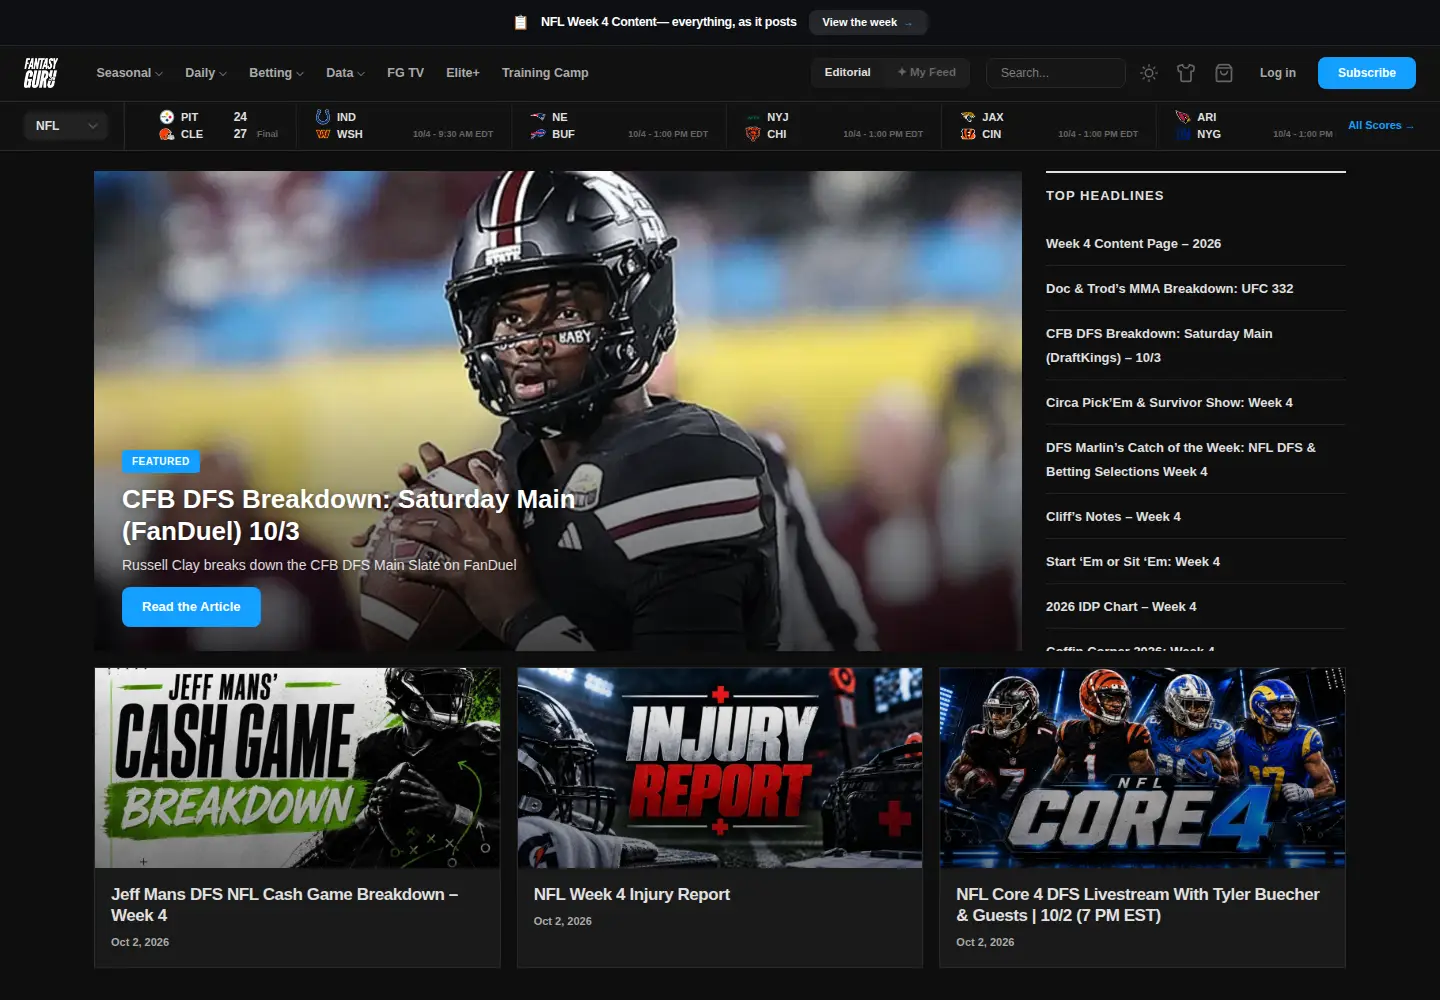Expand the Betting dropdown menu
Screen dimensions: 1440x1000
point(276,73)
